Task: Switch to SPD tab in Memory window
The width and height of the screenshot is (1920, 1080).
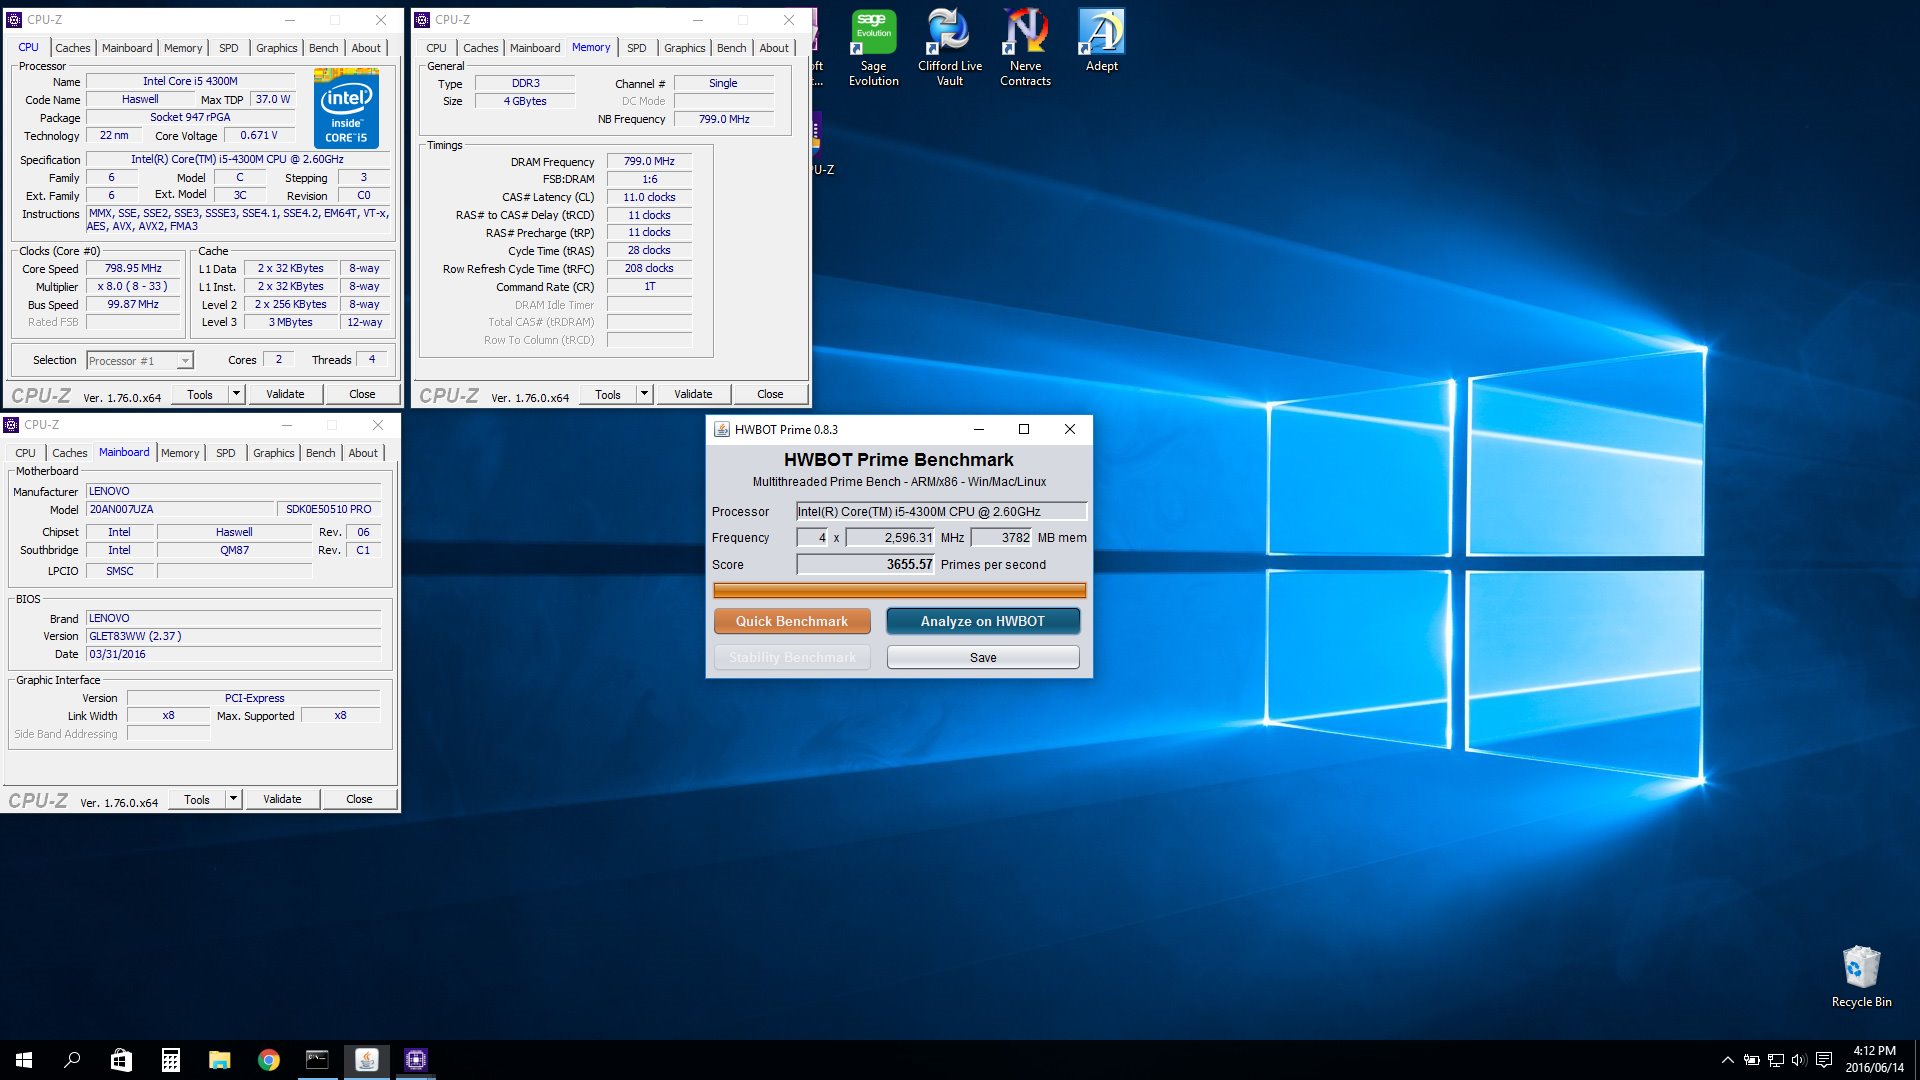Action: point(636,48)
